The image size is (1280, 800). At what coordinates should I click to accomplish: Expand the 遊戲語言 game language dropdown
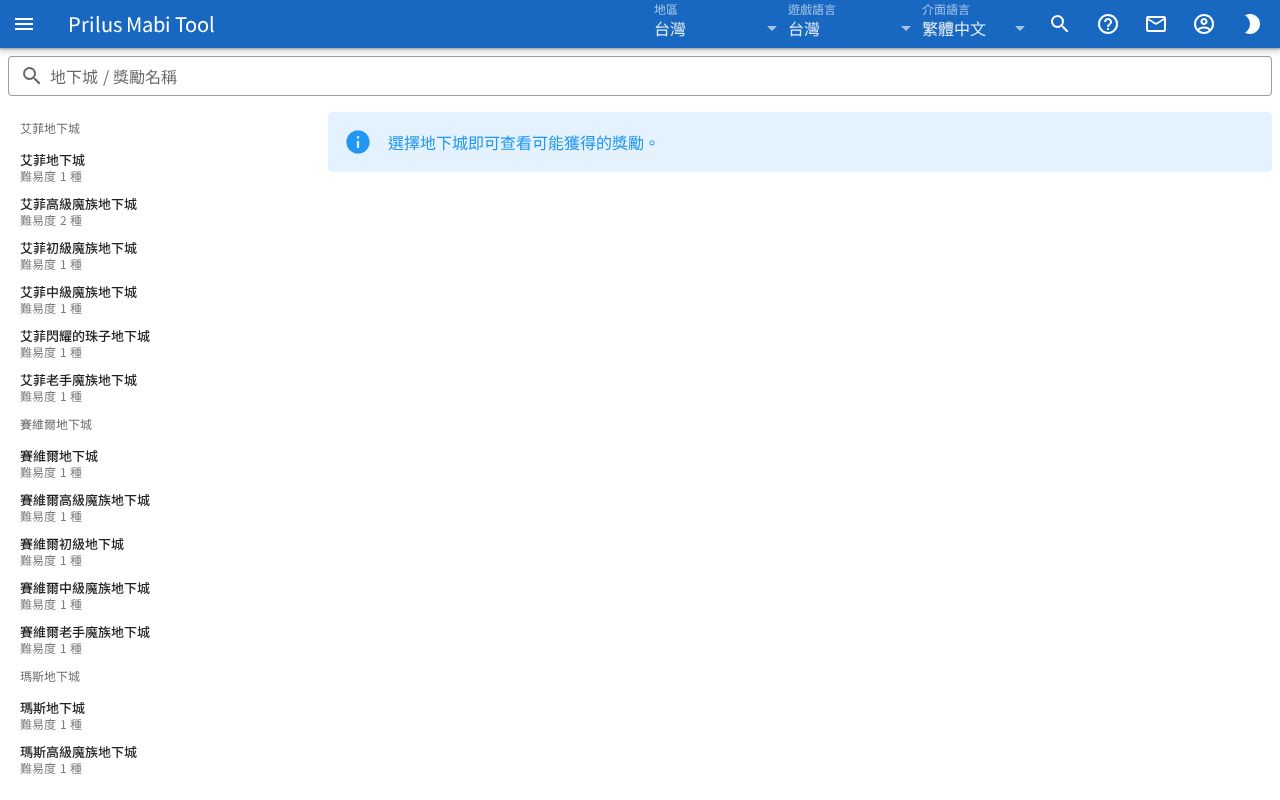tap(850, 24)
